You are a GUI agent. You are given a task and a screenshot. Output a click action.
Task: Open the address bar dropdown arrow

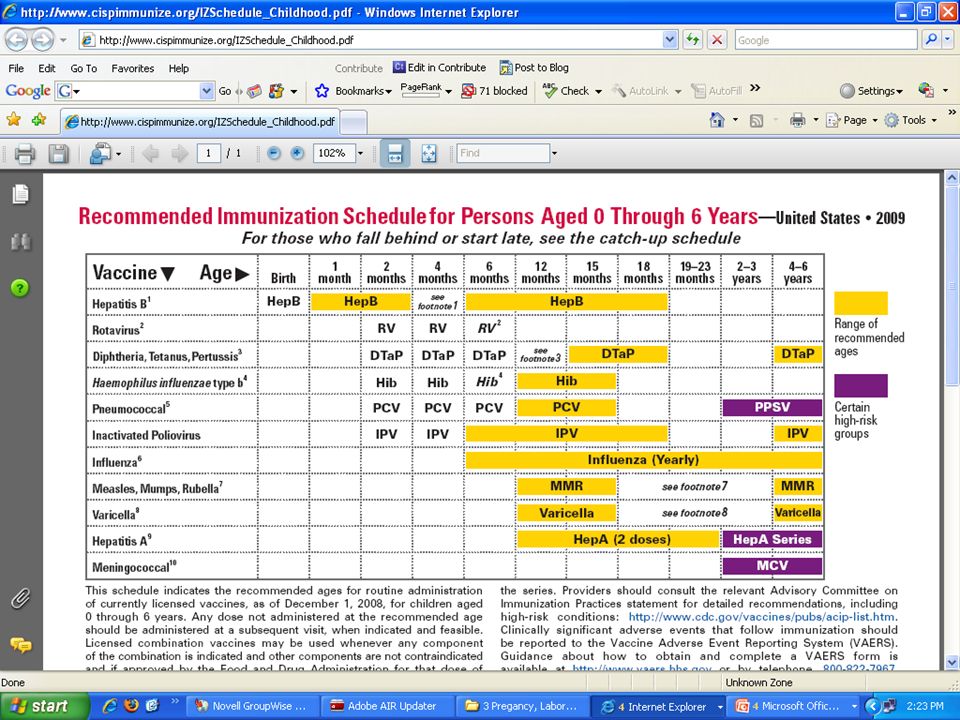click(669, 40)
